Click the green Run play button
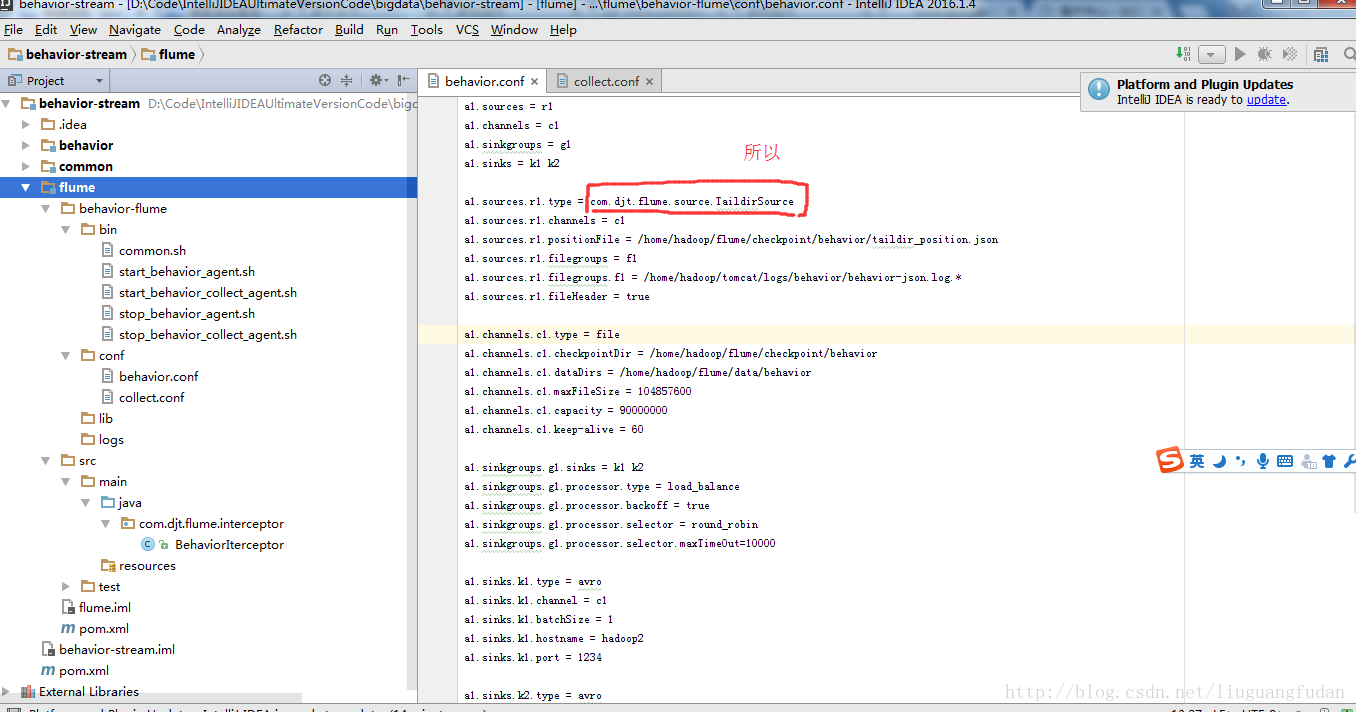 1240,54
